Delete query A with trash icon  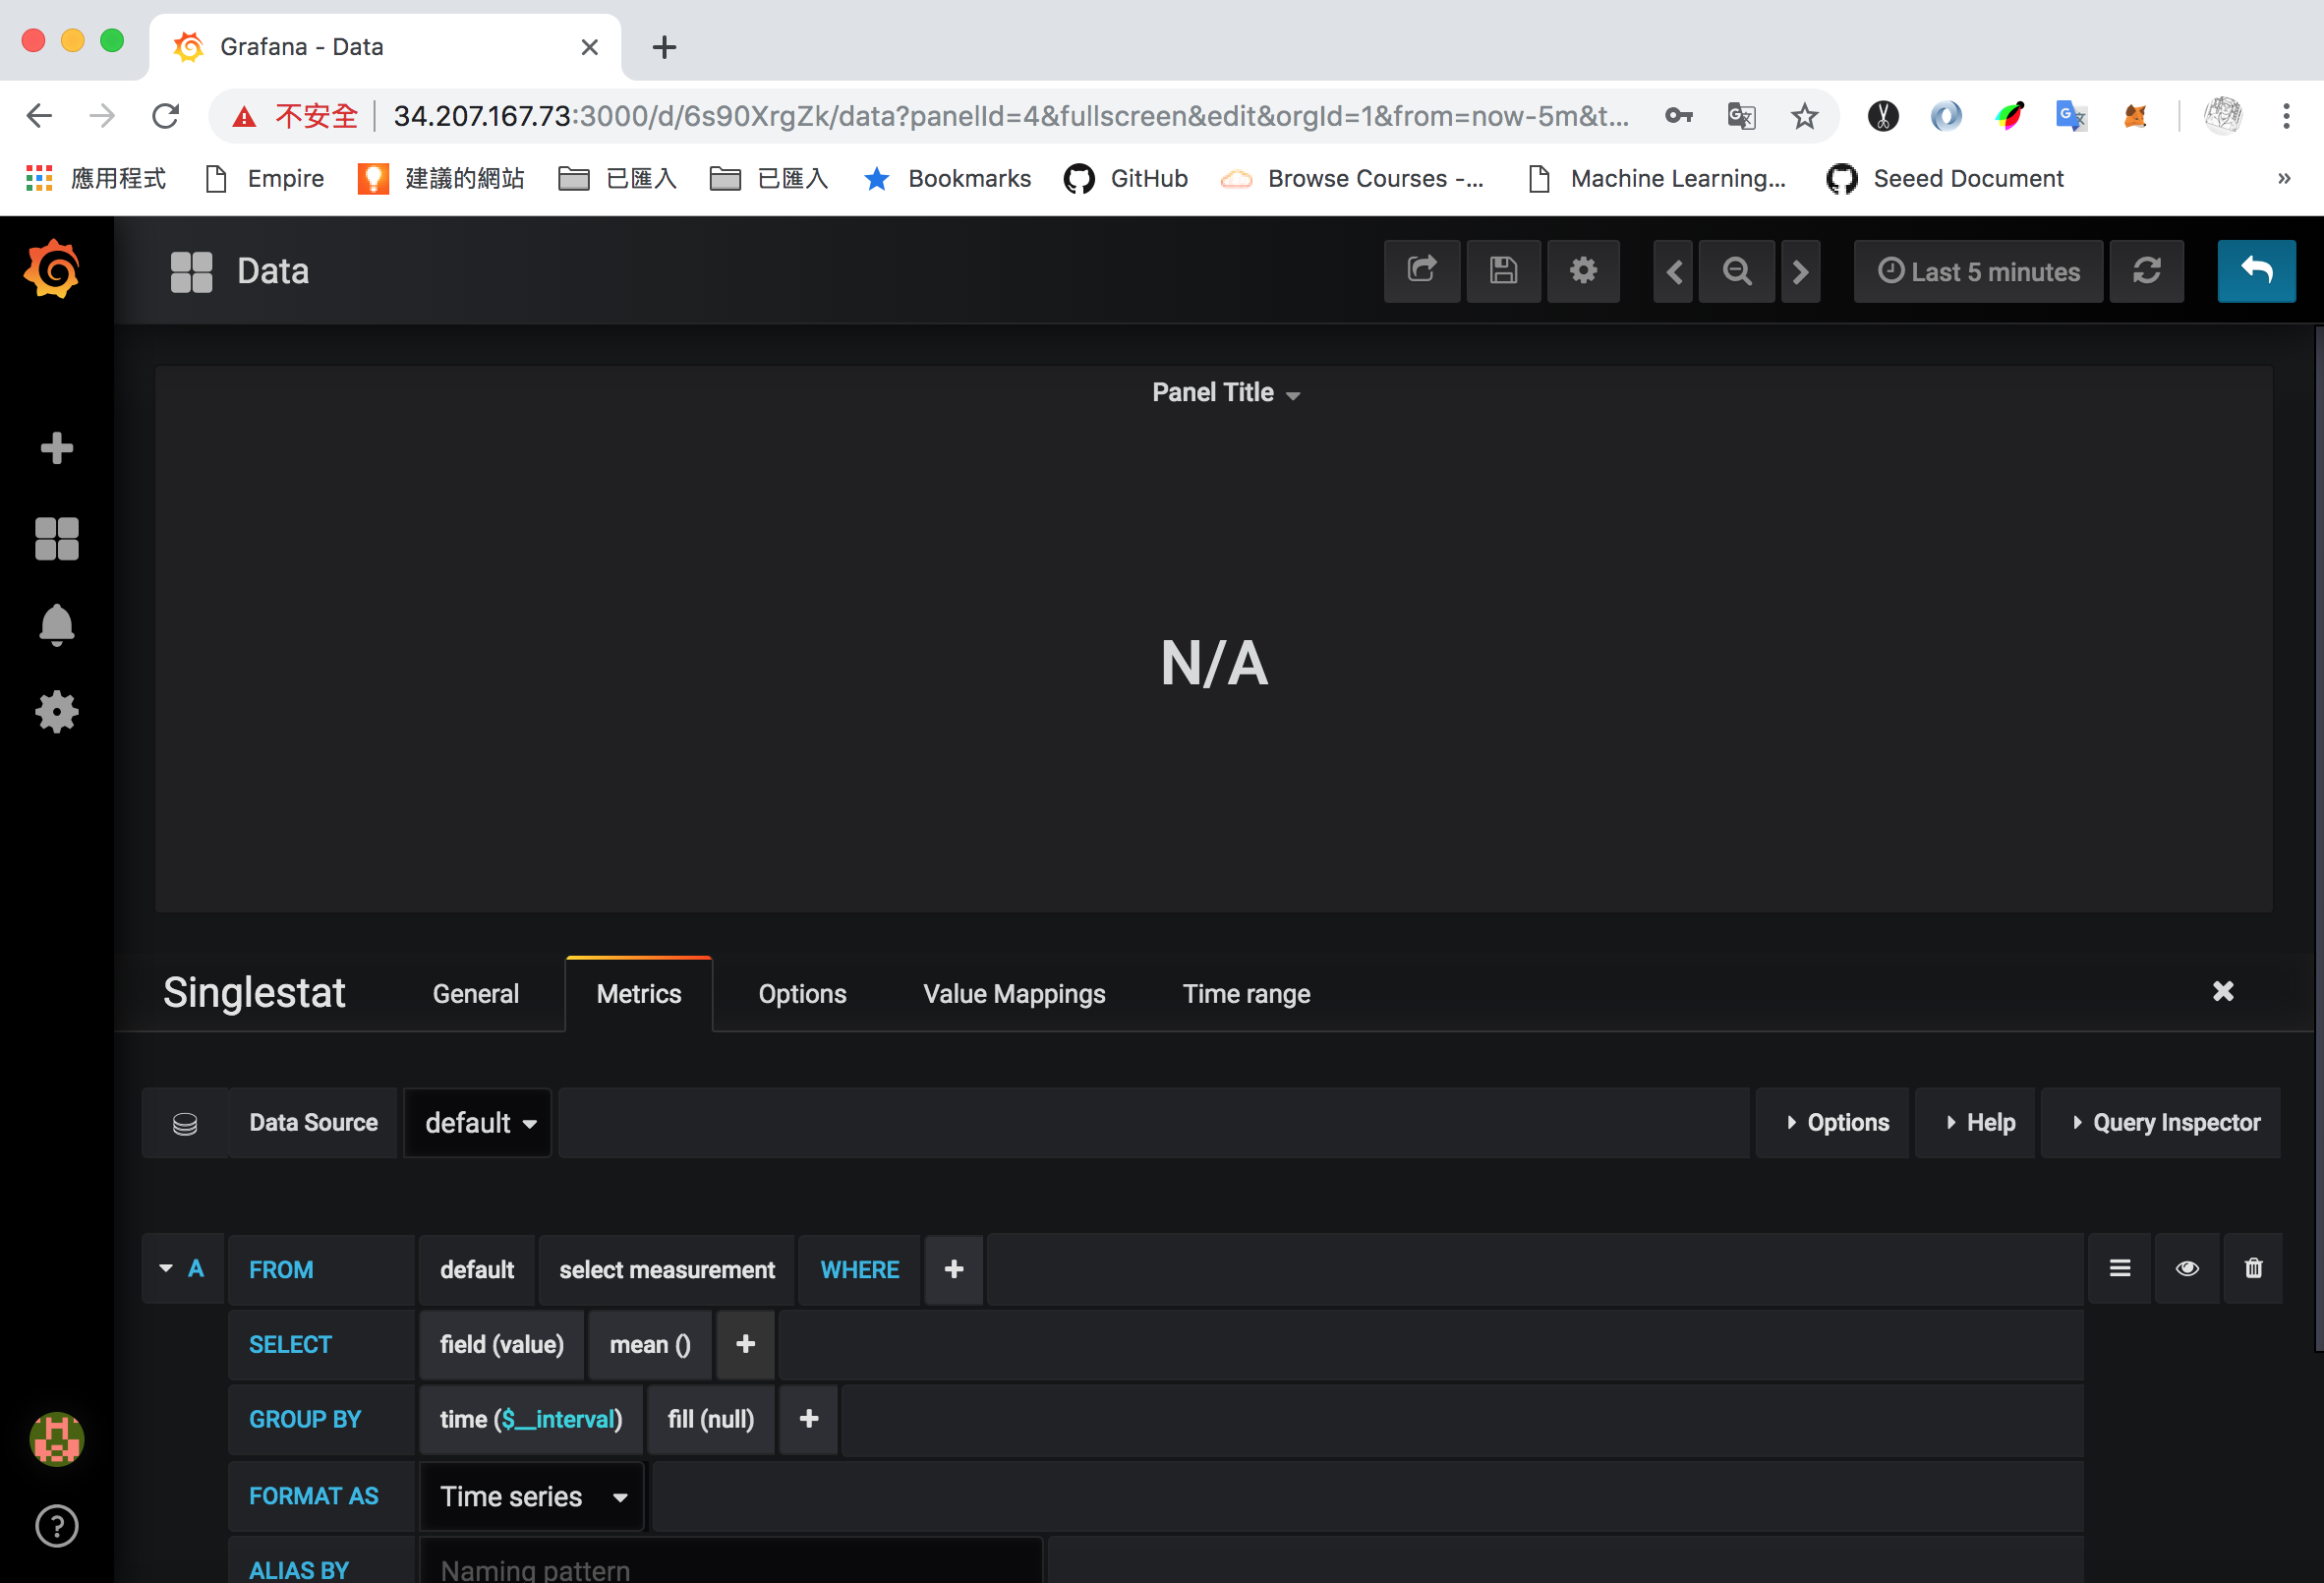pos(2253,1269)
